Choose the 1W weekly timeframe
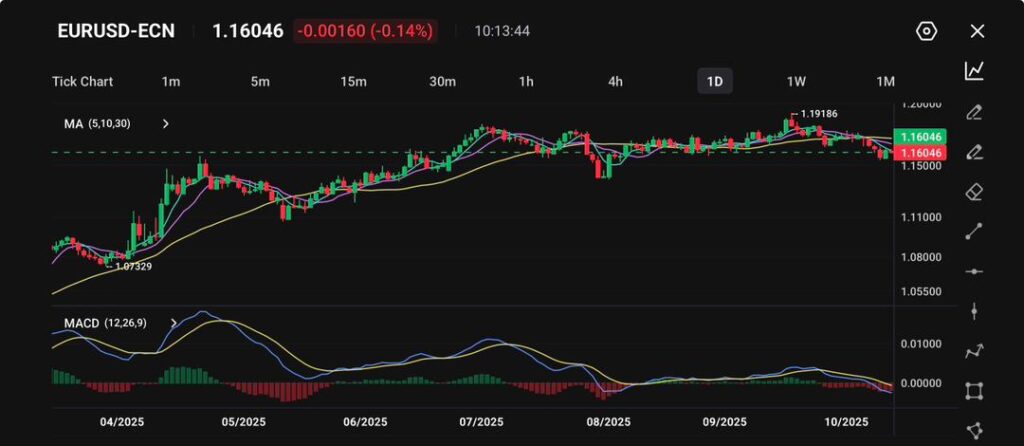 coord(796,81)
